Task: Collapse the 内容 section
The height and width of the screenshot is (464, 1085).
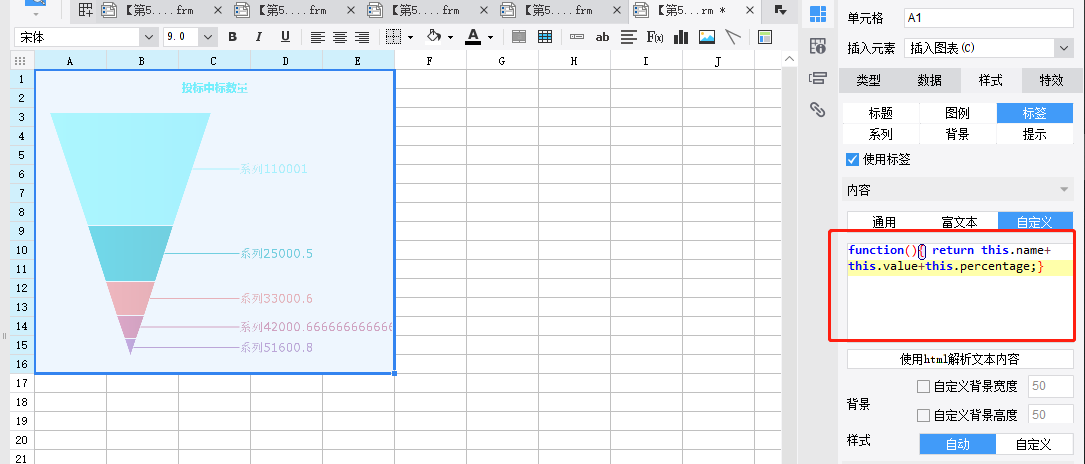Action: point(1064,189)
